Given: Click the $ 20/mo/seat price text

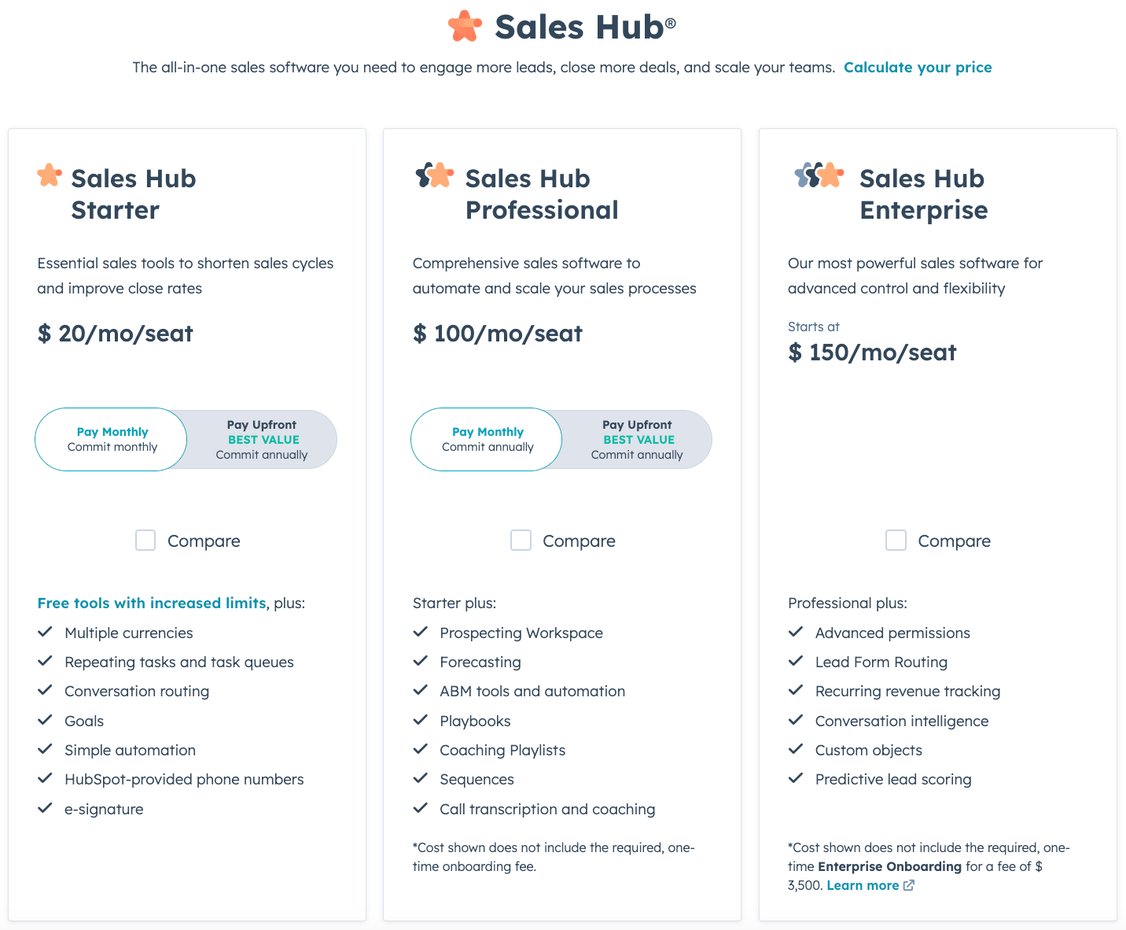Looking at the screenshot, I should pyautogui.click(x=114, y=333).
